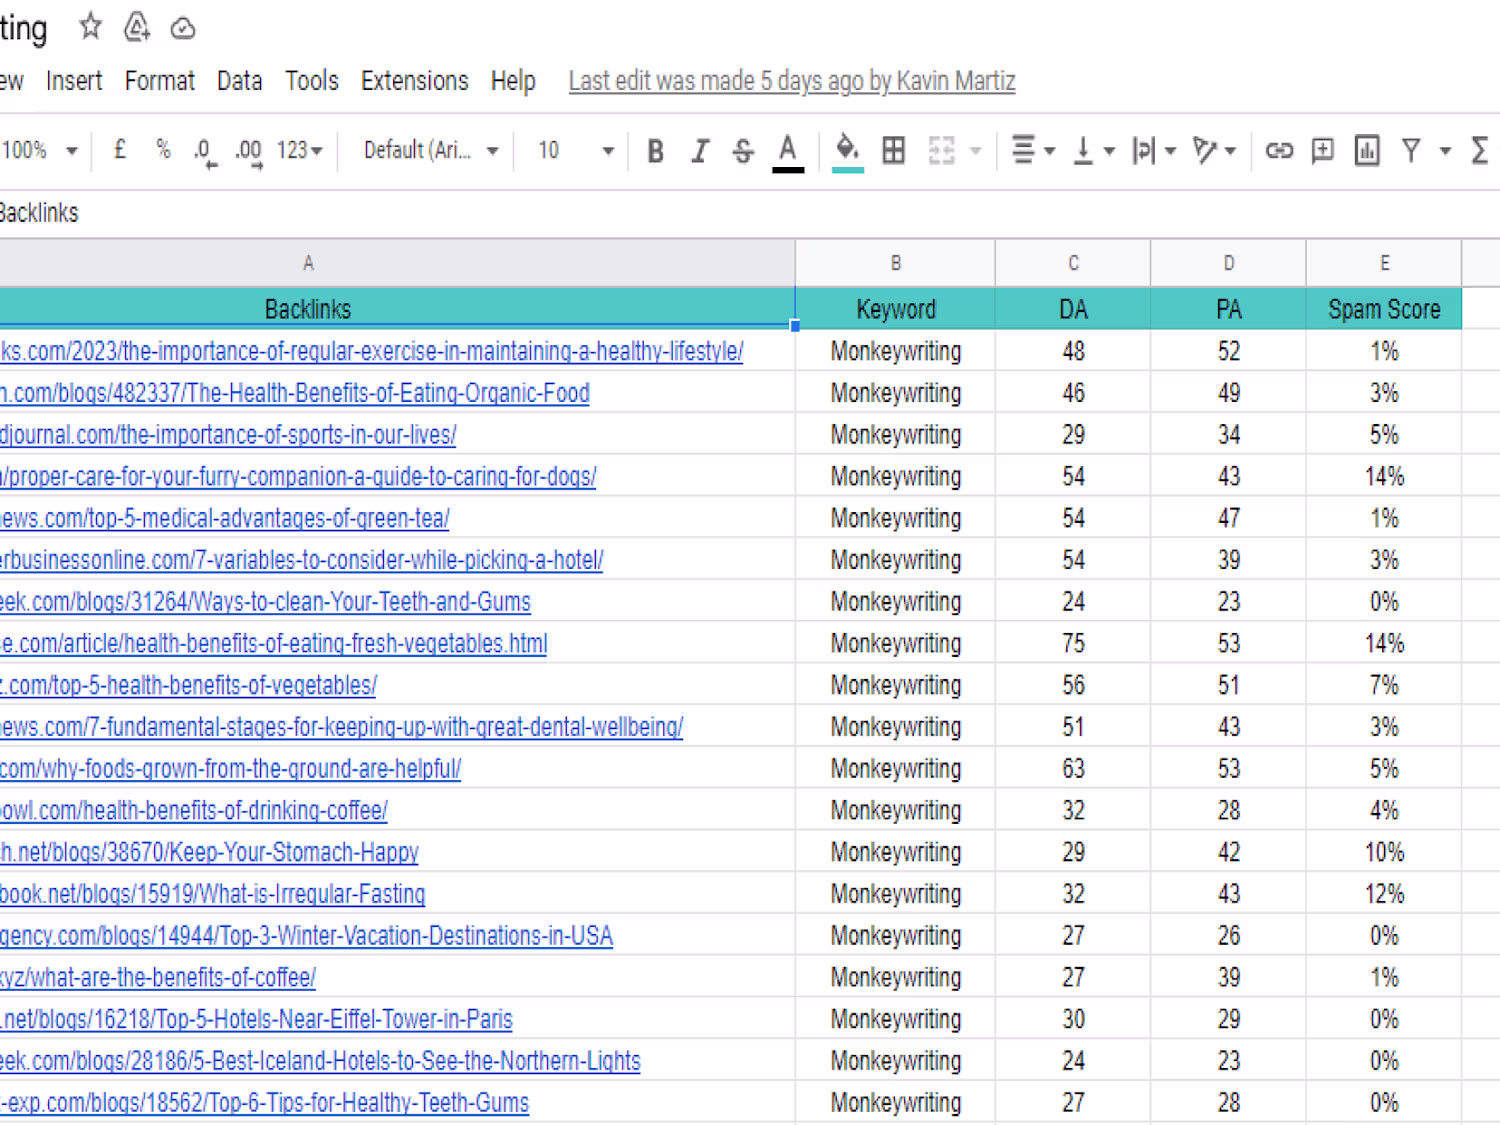Open the text color picker

[x=788, y=152]
